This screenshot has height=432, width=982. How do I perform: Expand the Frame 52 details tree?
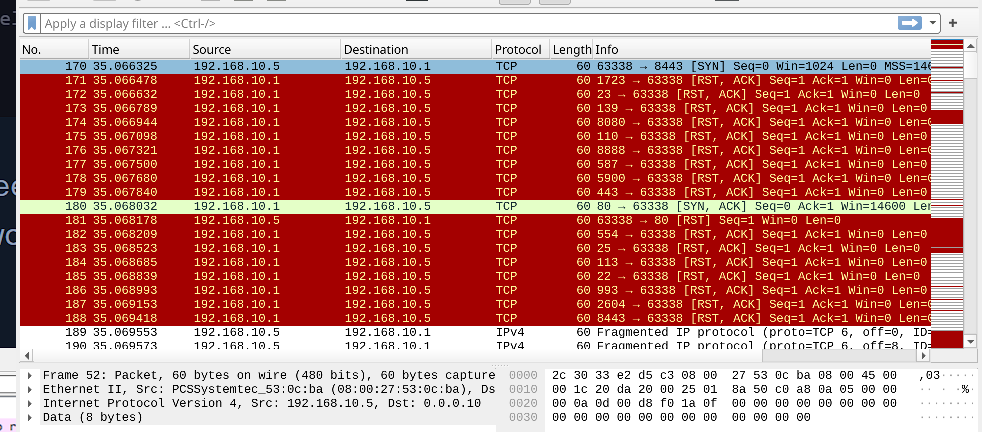tap(29, 375)
